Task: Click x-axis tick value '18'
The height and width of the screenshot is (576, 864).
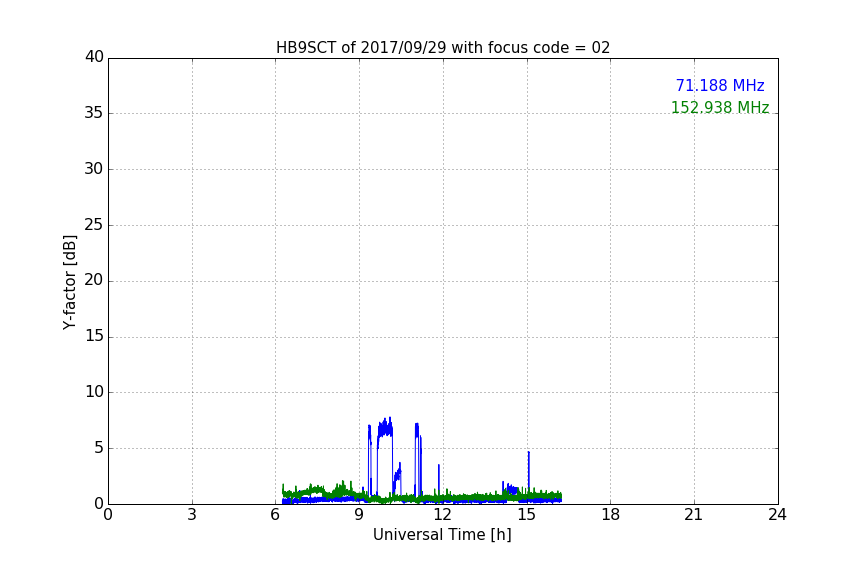Action: click(x=611, y=515)
